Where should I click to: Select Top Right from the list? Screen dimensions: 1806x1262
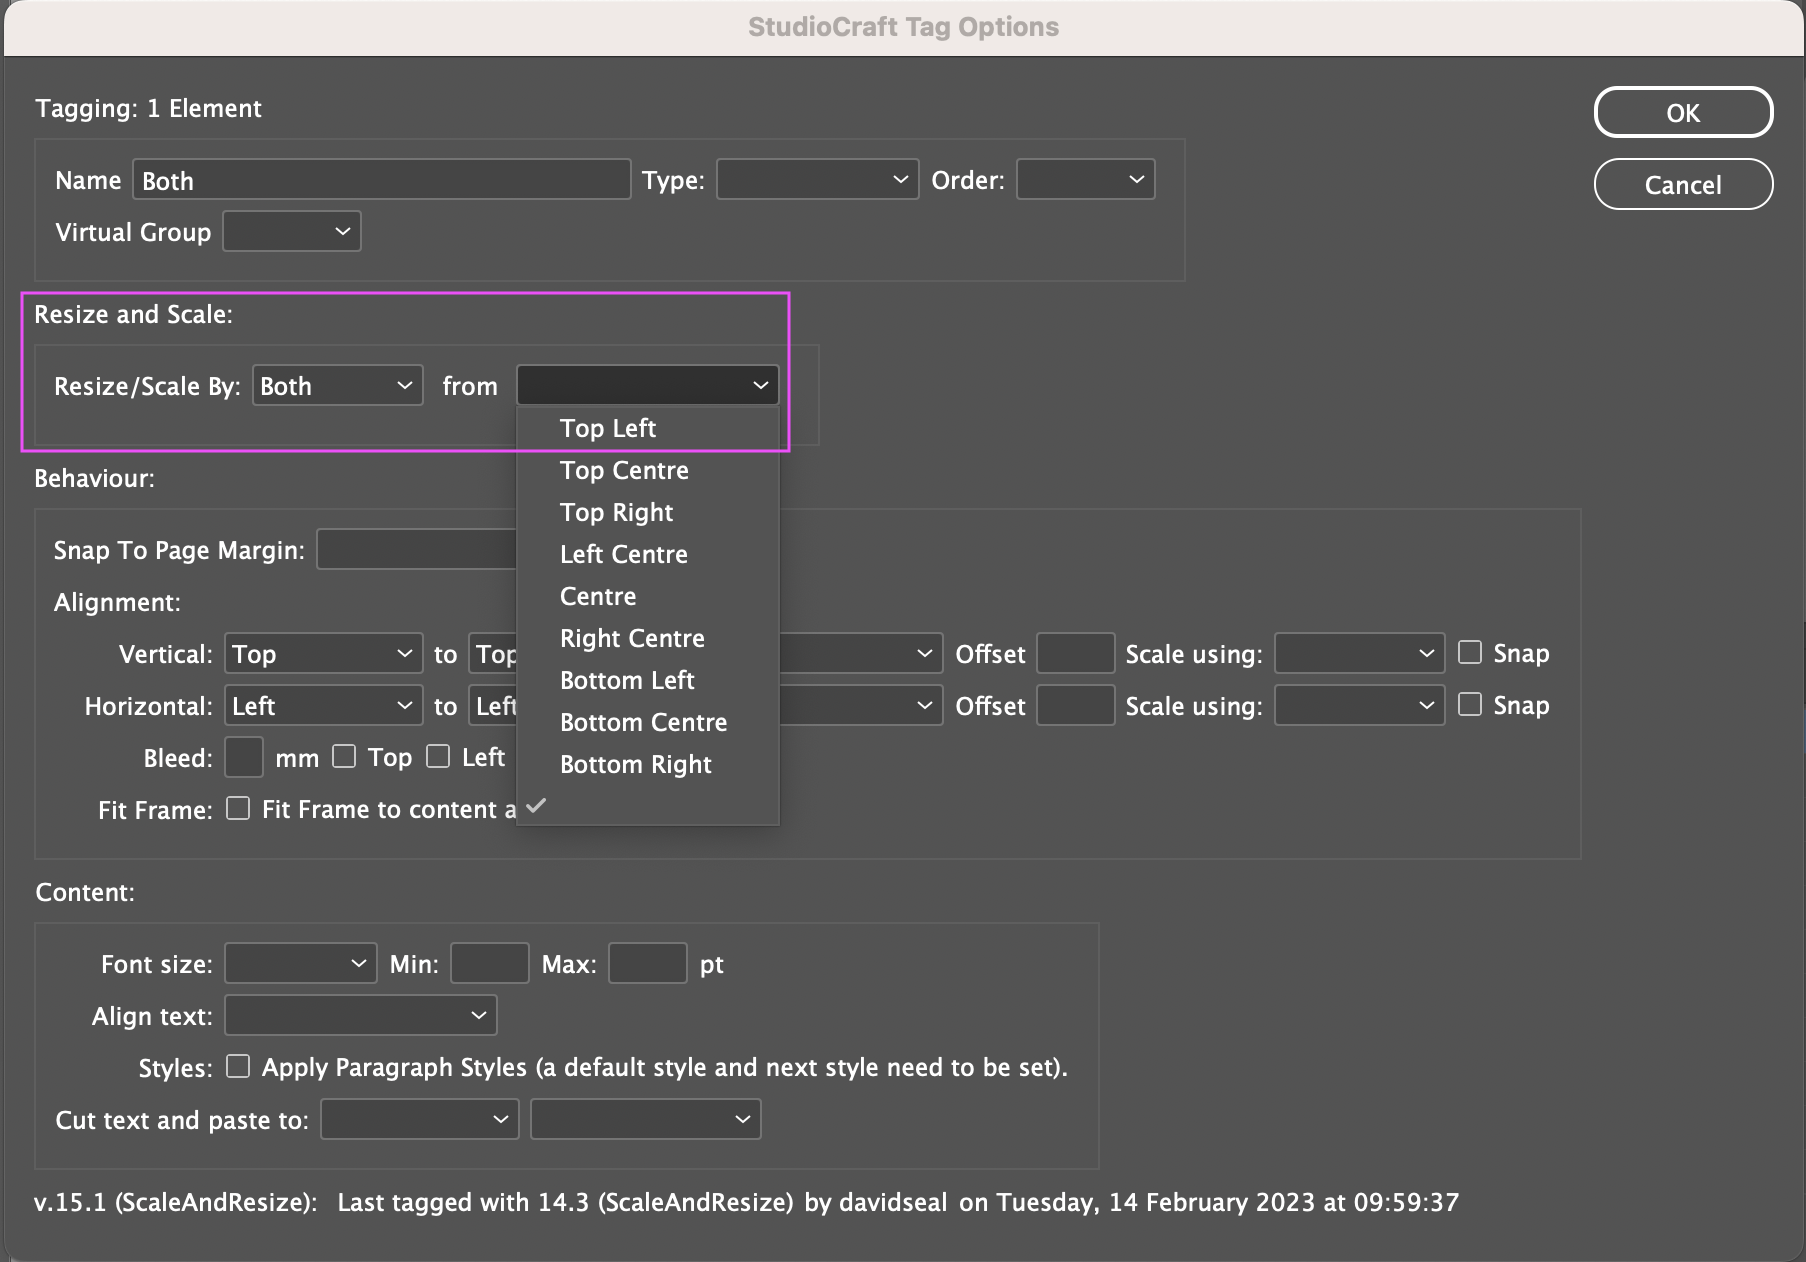pos(647,512)
